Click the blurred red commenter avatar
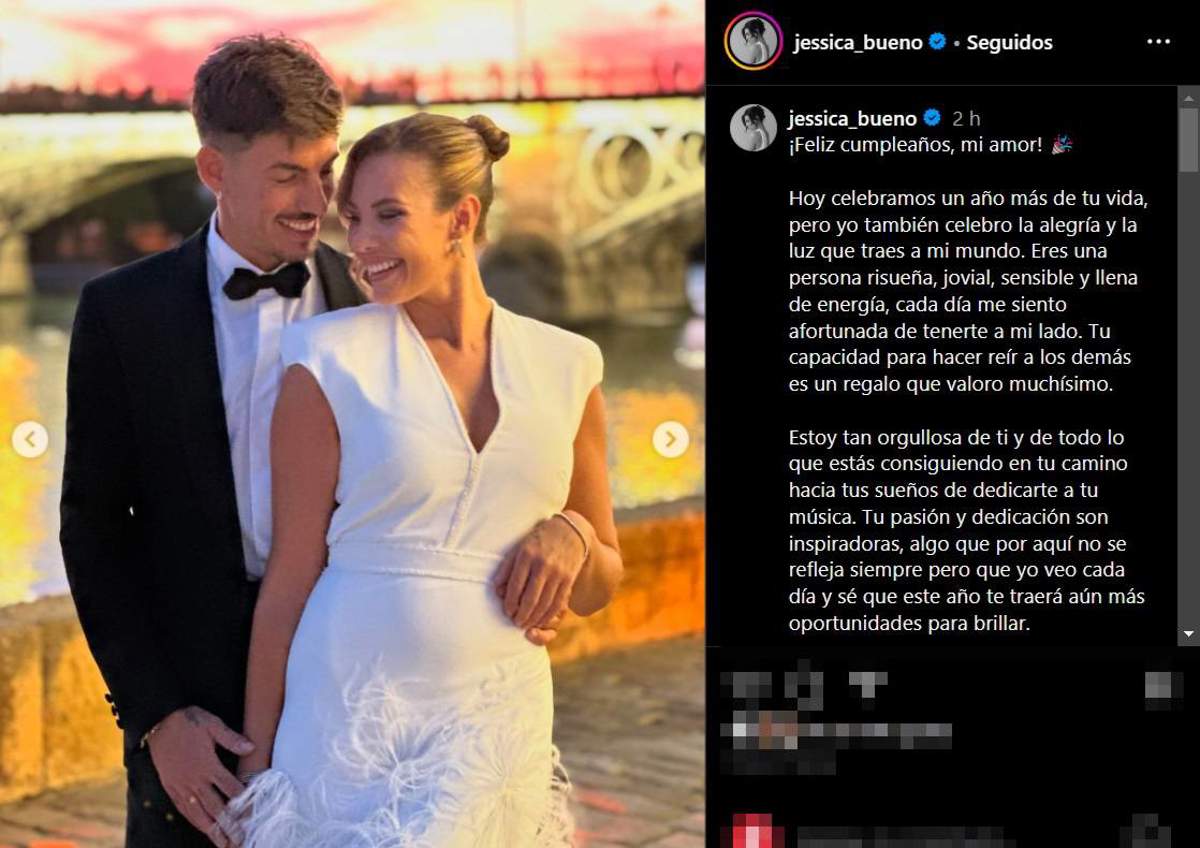Viewport: 1200px width, 848px height. tap(752, 831)
